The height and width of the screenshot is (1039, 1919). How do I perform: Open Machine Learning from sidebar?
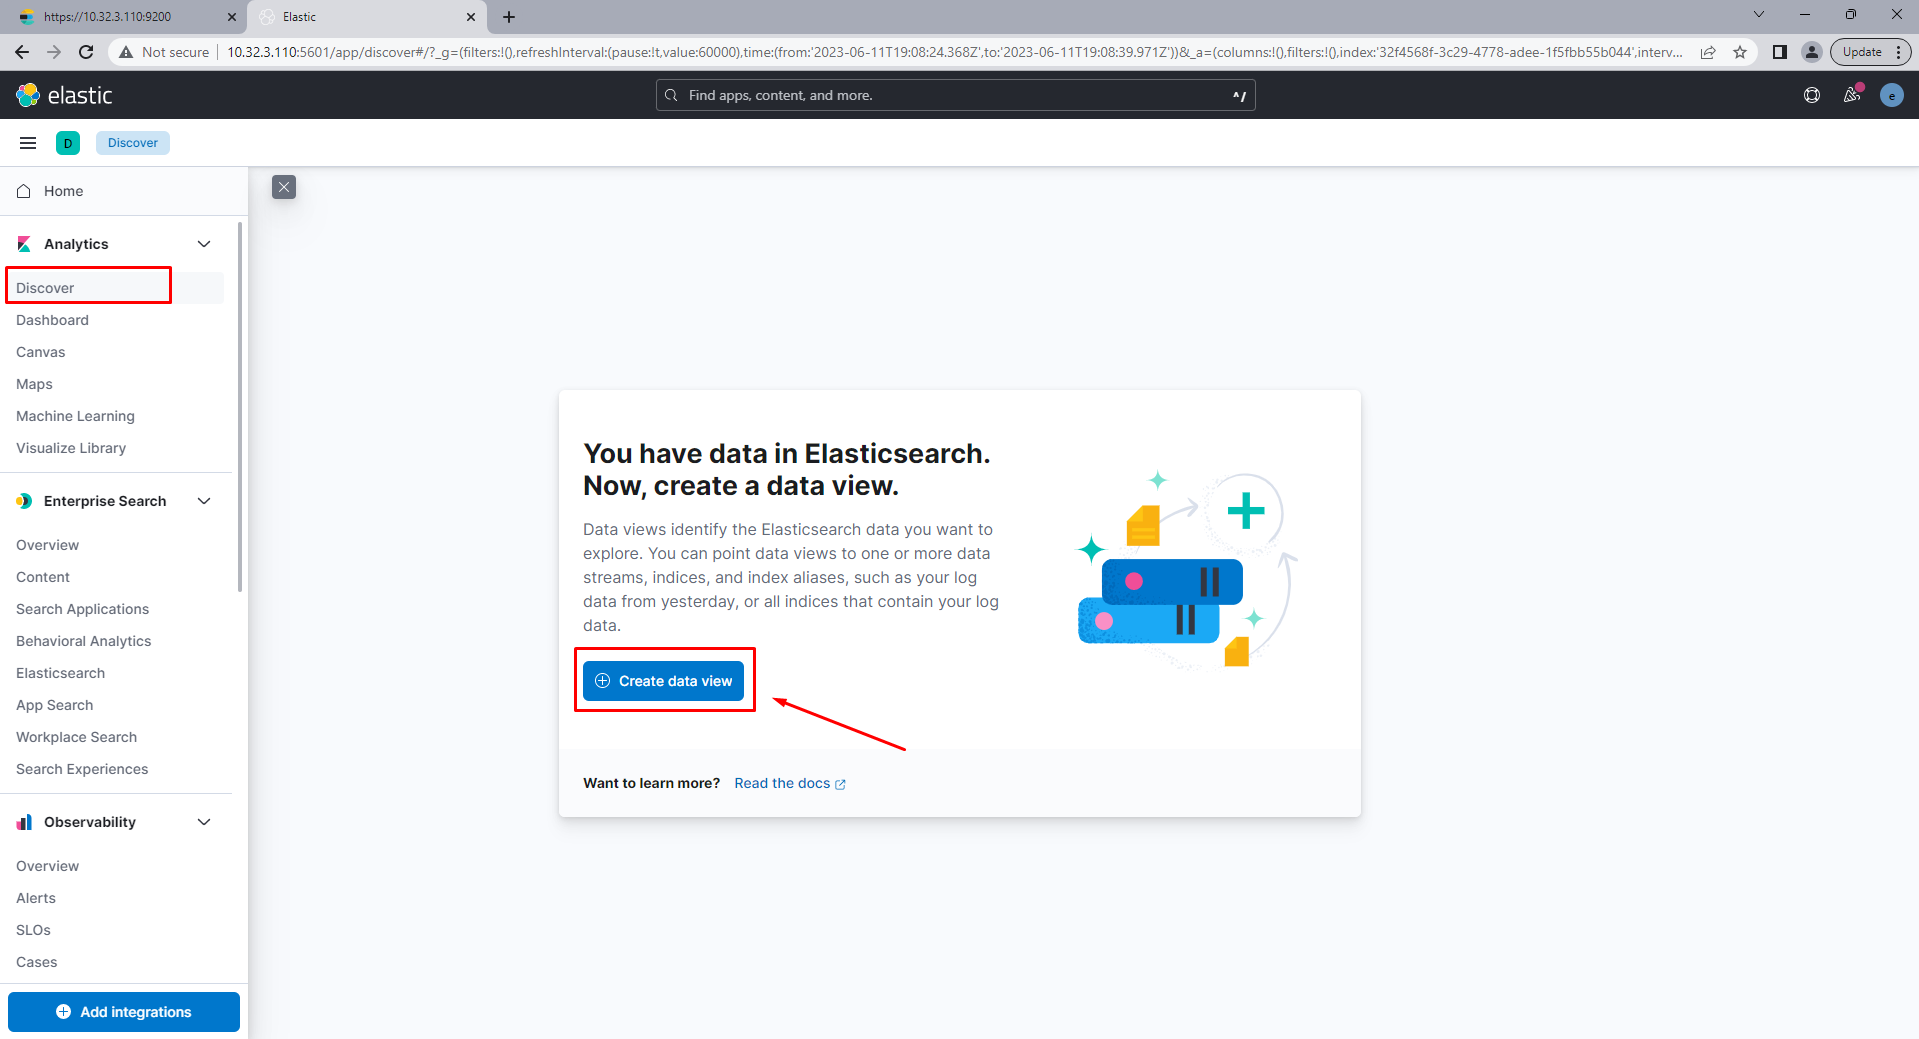tap(75, 416)
